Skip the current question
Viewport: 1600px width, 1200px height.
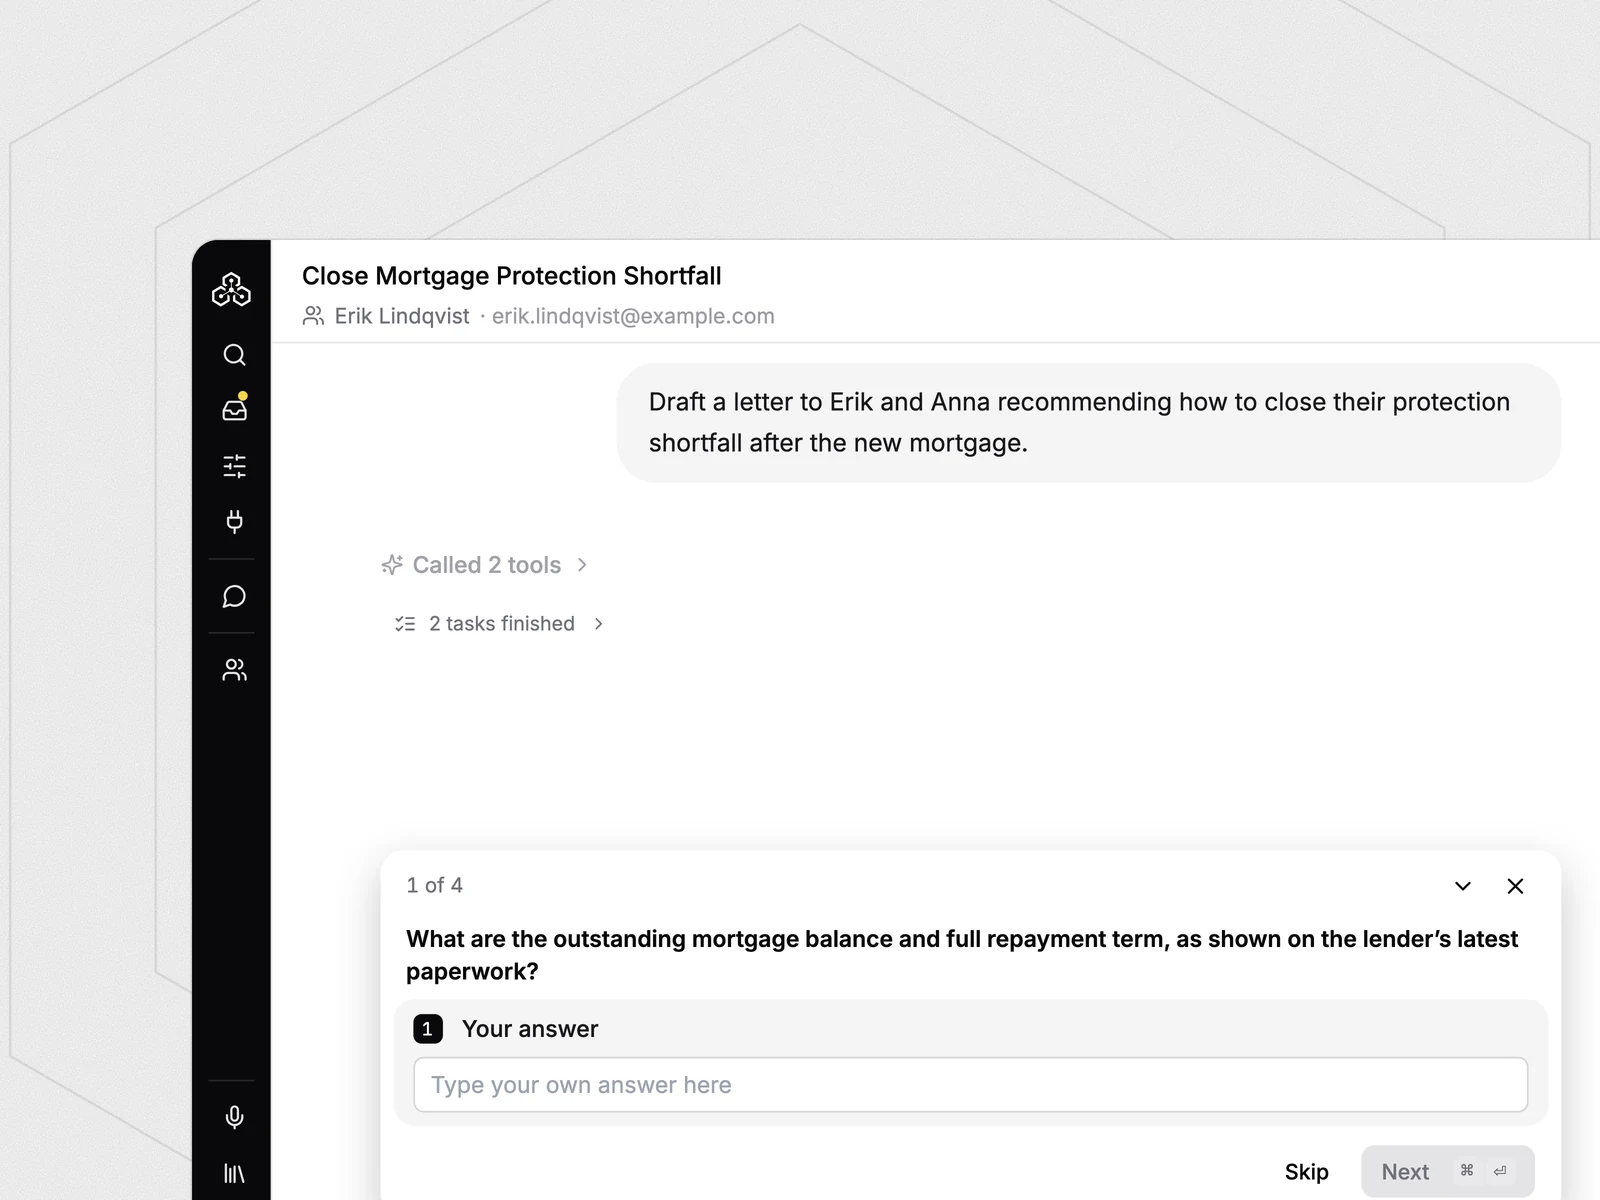point(1306,1172)
